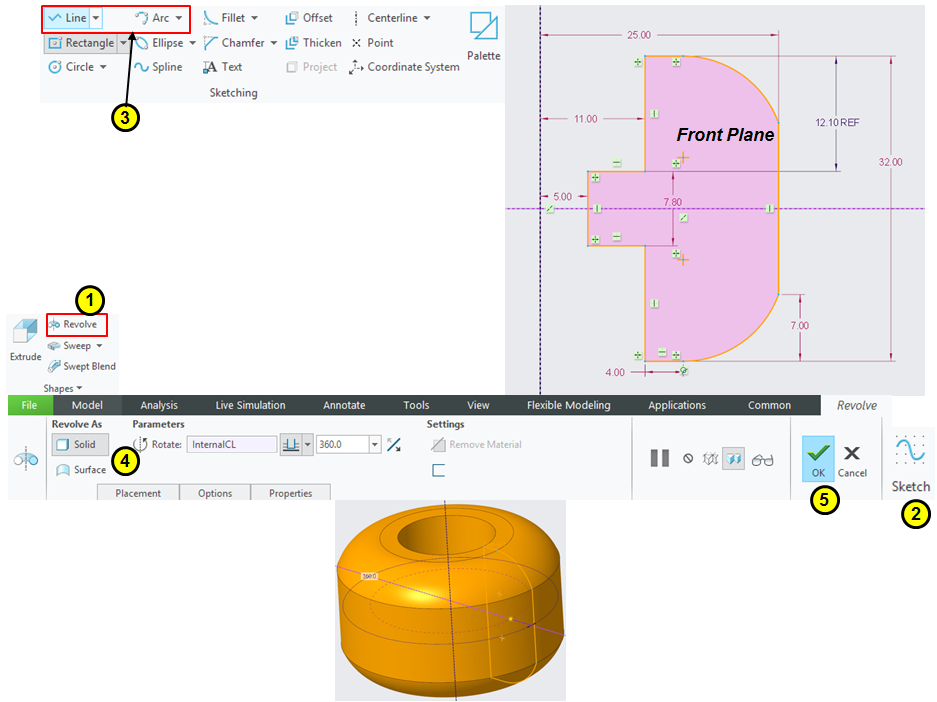The image size is (937, 702).
Task: Expand the Rectangle tool dropdown
Action: tap(125, 42)
